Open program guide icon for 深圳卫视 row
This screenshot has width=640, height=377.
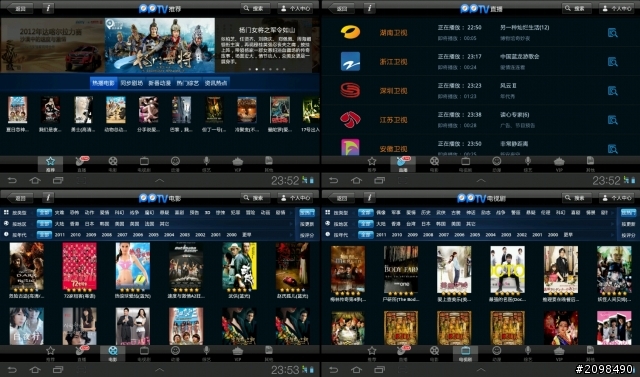612,91
